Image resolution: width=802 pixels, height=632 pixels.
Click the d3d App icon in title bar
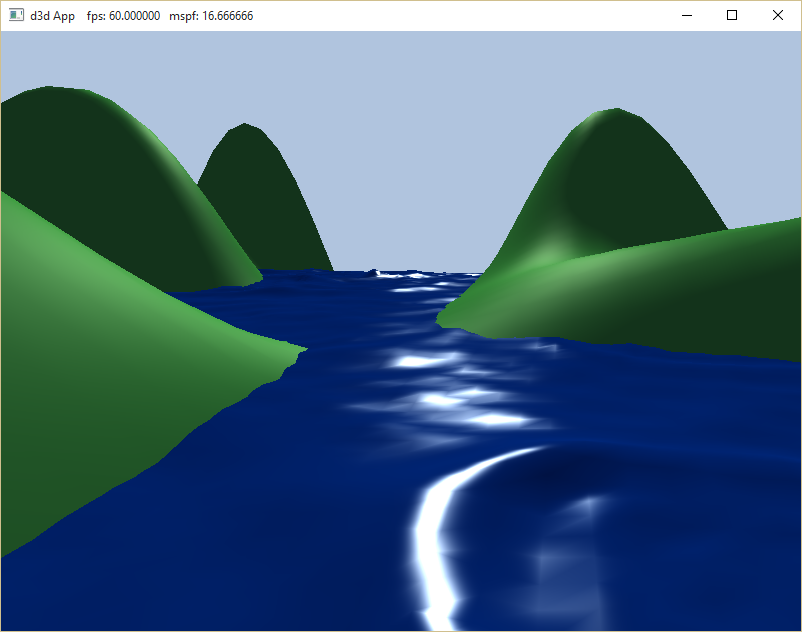(17, 16)
